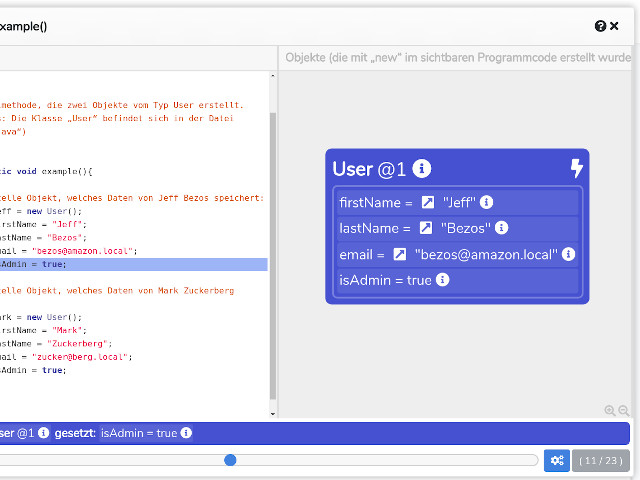This screenshot has height=480, width=640.
Task: Show info for the "Jeff" value
Action: tap(486, 202)
